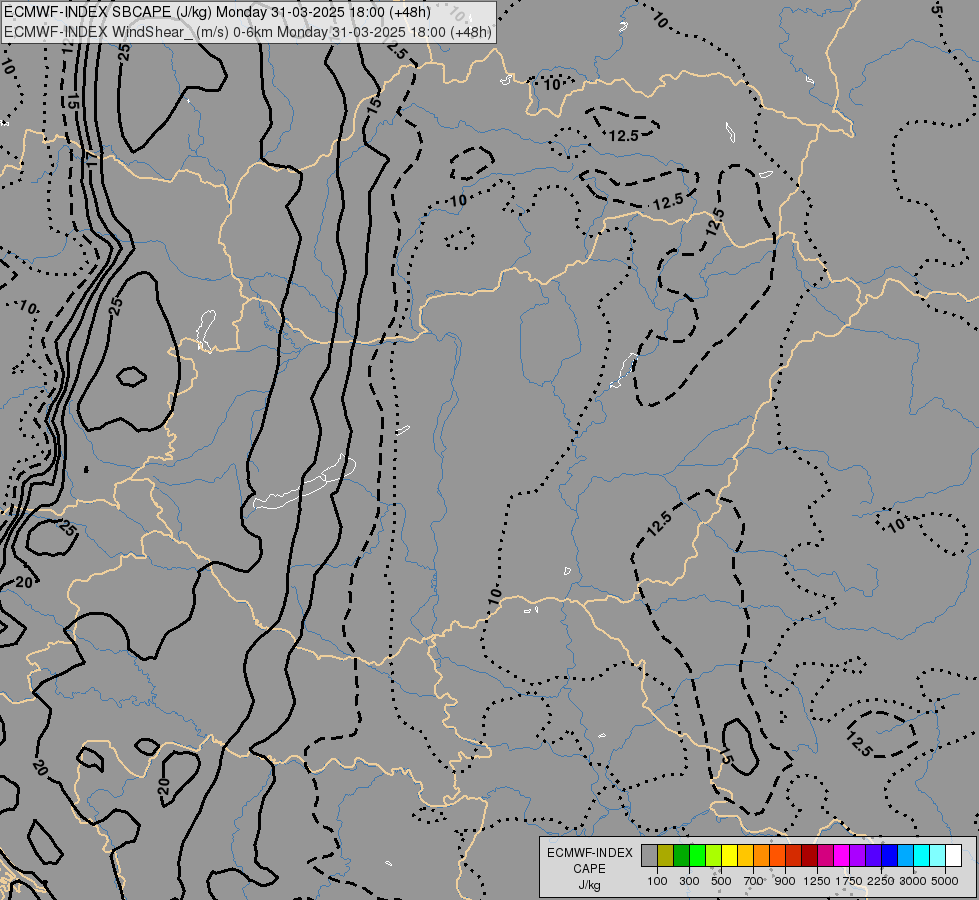Click the legend value 100
The image size is (979, 900).
[657, 881]
